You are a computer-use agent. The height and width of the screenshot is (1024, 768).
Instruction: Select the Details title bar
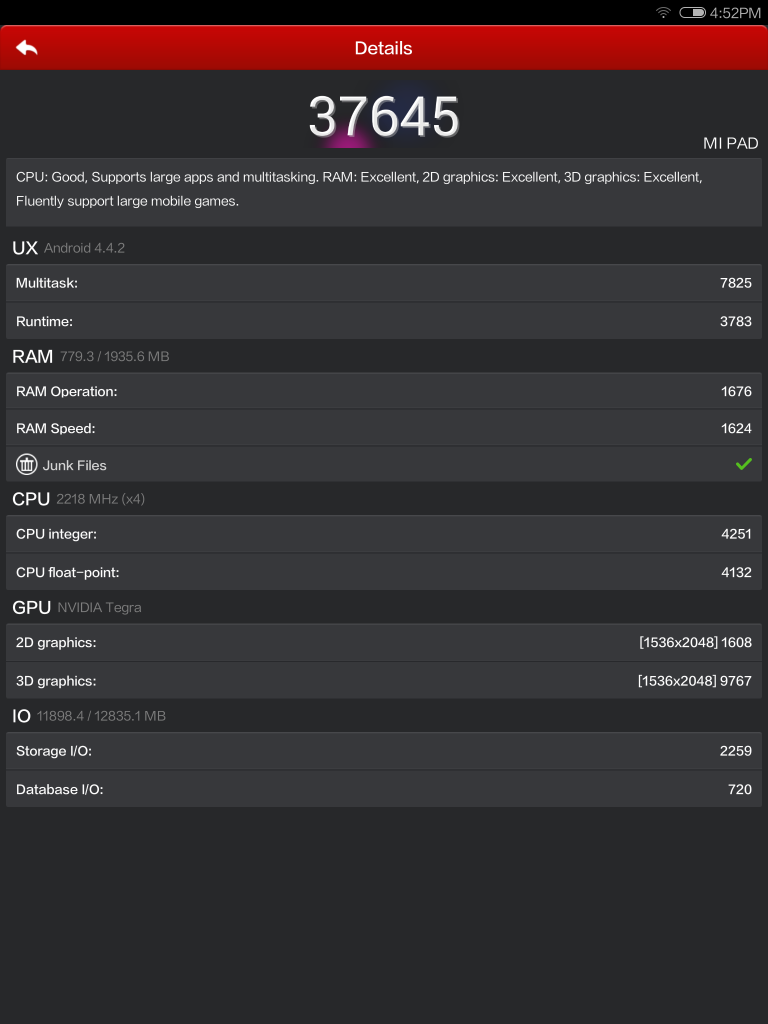tap(384, 47)
